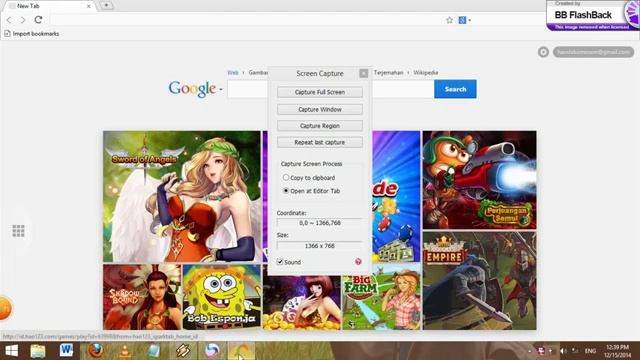Open the yellow striped taskbar icon
This screenshot has width=640, height=360.
(183, 351)
